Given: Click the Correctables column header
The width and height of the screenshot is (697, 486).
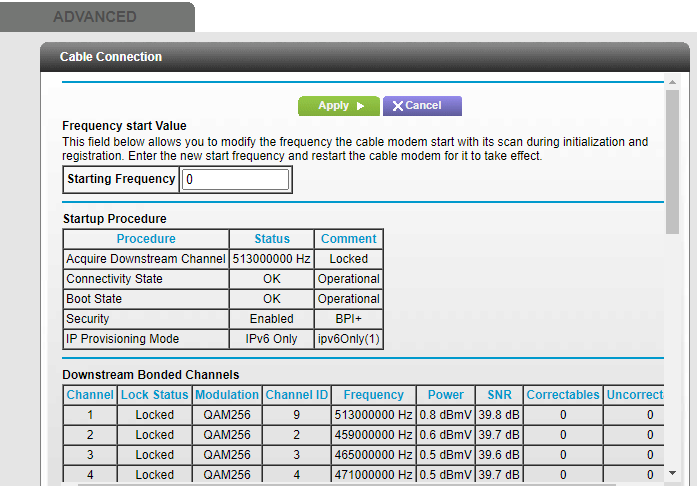Looking at the screenshot, I should pos(563,395).
